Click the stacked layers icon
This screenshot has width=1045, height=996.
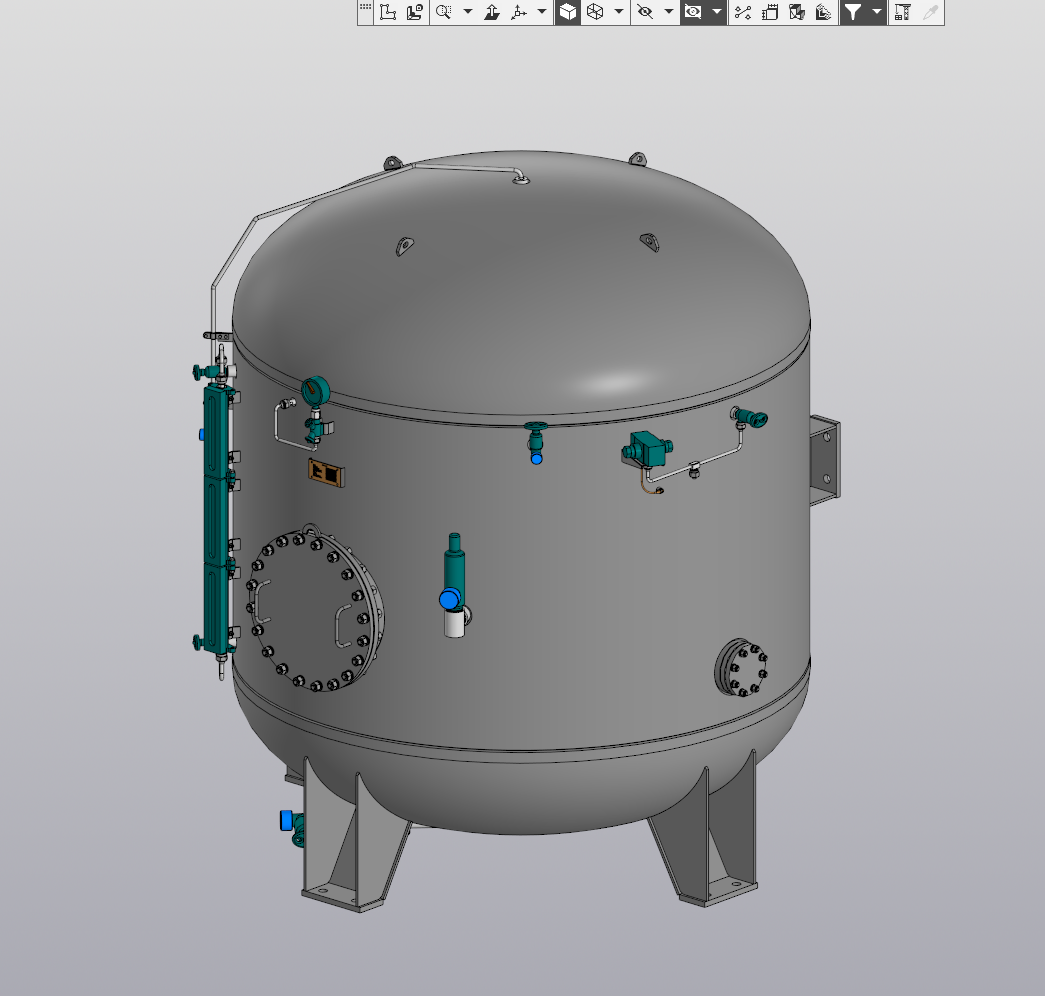[x=823, y=12]
